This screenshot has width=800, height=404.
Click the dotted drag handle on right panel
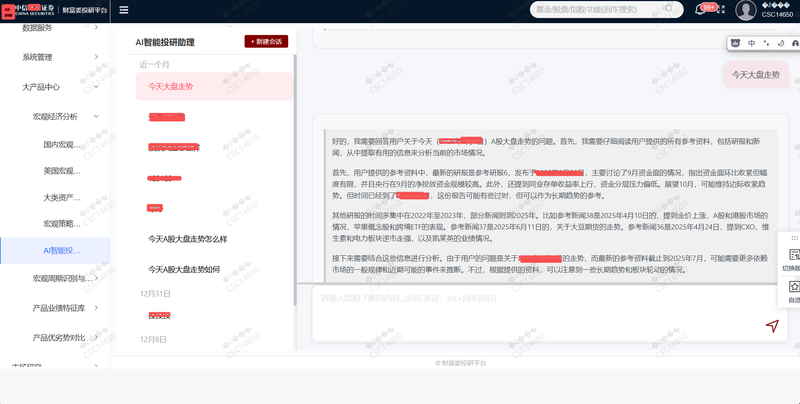[x=794, y=238]
